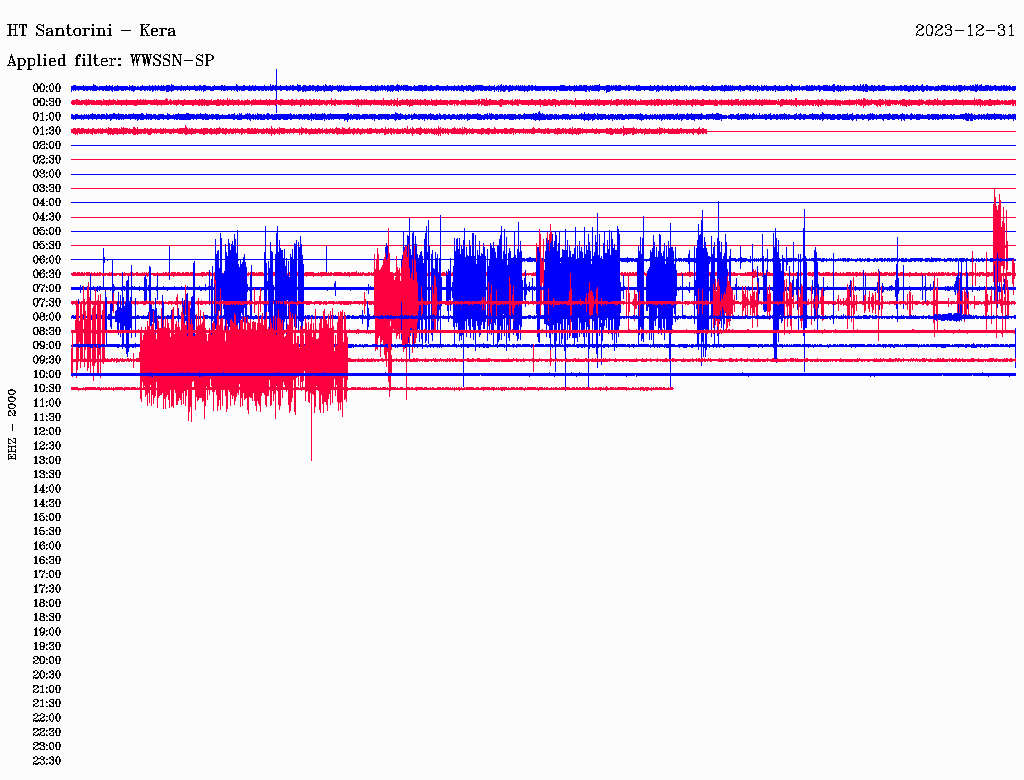
Task: Click the 2023-12-31 date label
Action: [x=964, y=31]
